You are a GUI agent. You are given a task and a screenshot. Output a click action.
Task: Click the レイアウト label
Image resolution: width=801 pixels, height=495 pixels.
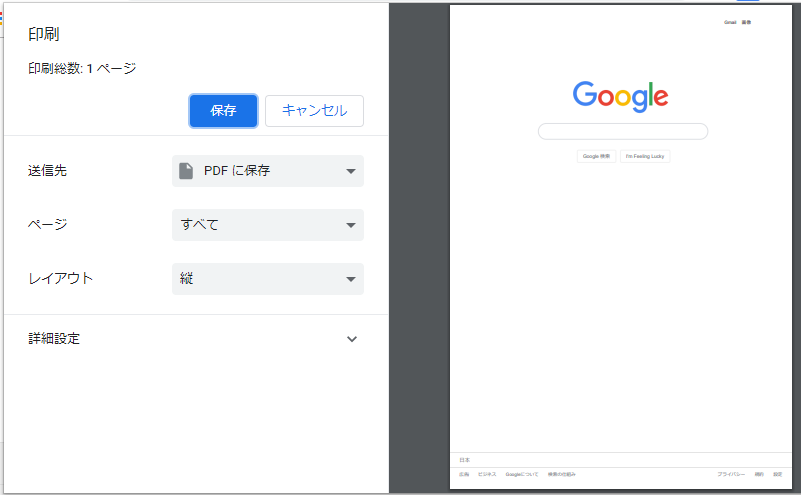pos(60,278)
